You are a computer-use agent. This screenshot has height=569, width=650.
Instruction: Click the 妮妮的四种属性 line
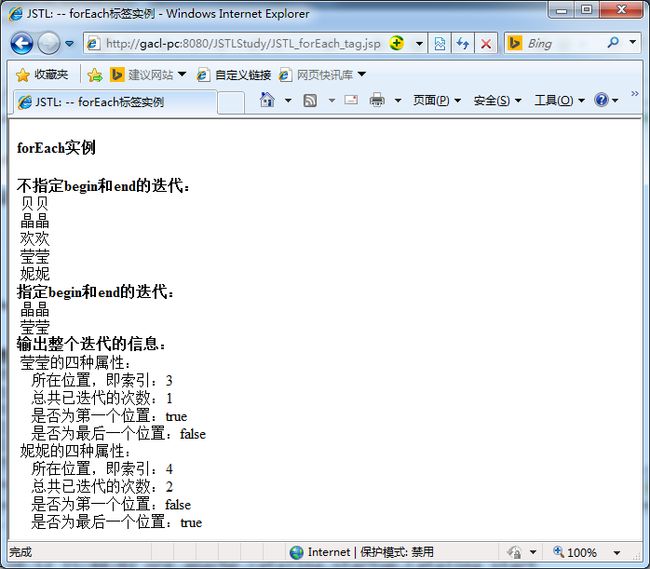[75, 451]
